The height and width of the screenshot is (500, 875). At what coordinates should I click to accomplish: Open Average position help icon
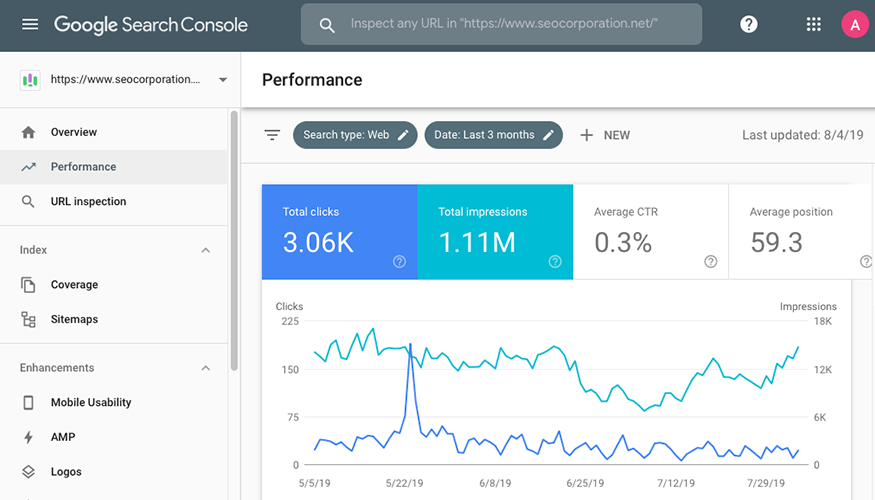[x=866, y=261]
